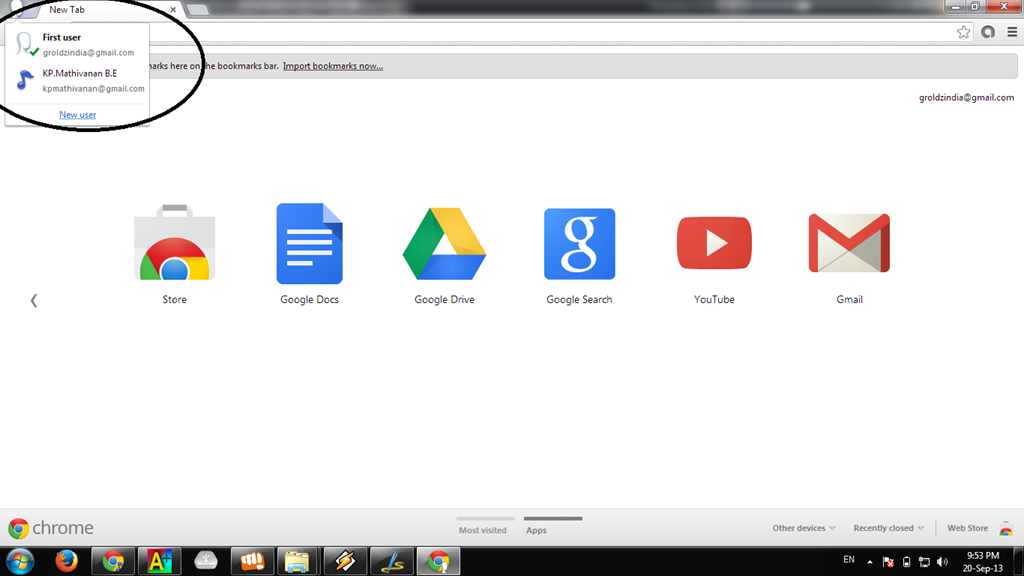Click the battery tray icon

coord(906,562)
